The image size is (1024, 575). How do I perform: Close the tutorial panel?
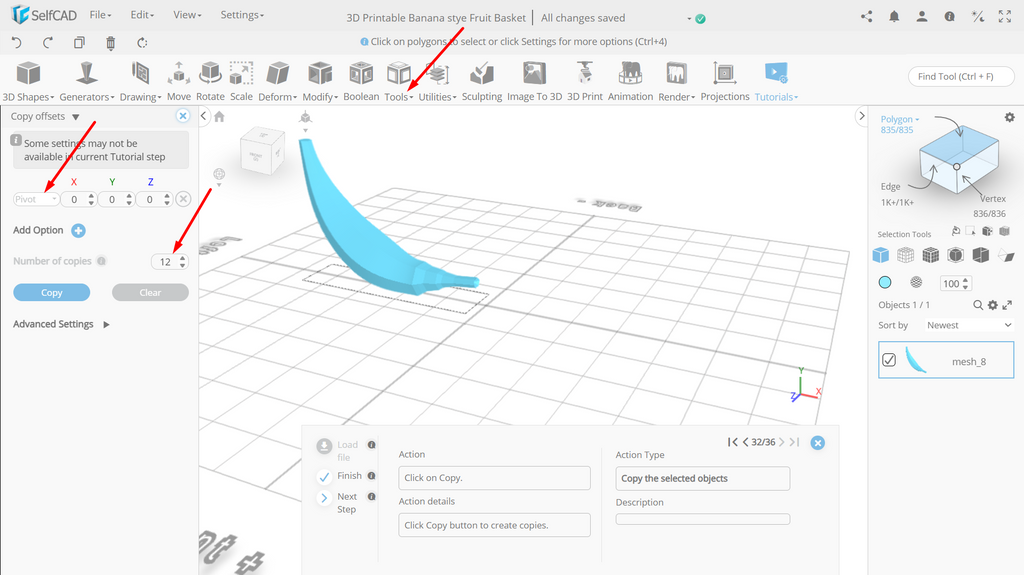tap(817, 443)
